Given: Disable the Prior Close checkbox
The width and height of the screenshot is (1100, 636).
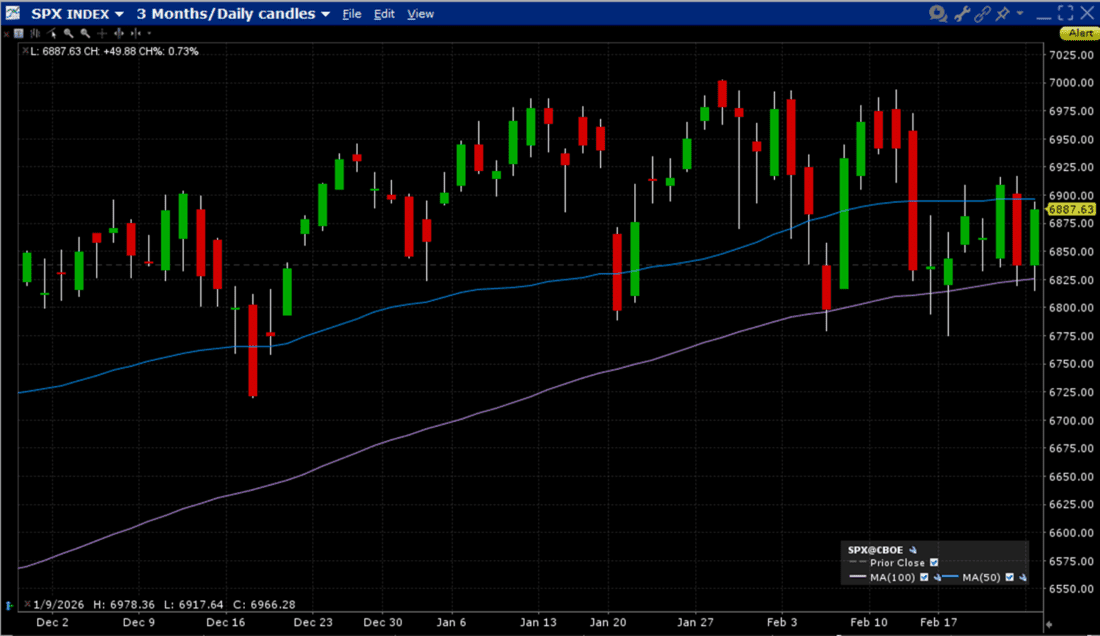Looking at the screenshot, I should (934, 563).
